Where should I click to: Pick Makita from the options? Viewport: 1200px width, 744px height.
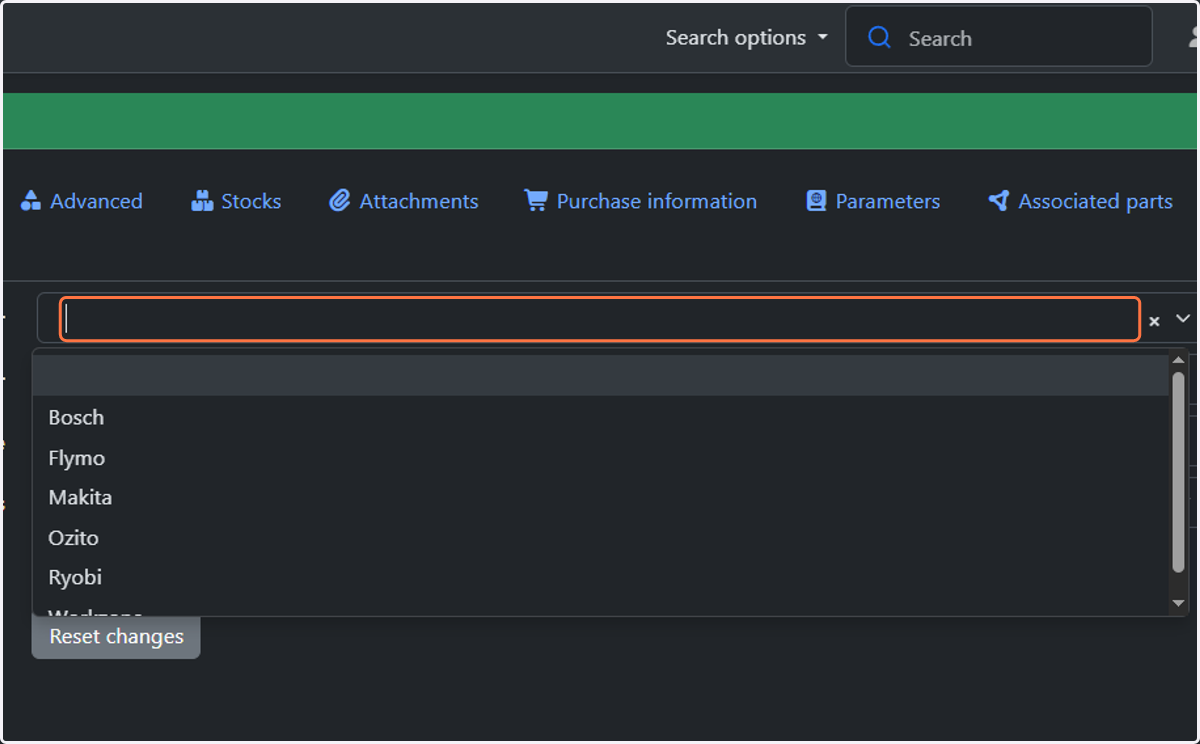click(600, 497)
